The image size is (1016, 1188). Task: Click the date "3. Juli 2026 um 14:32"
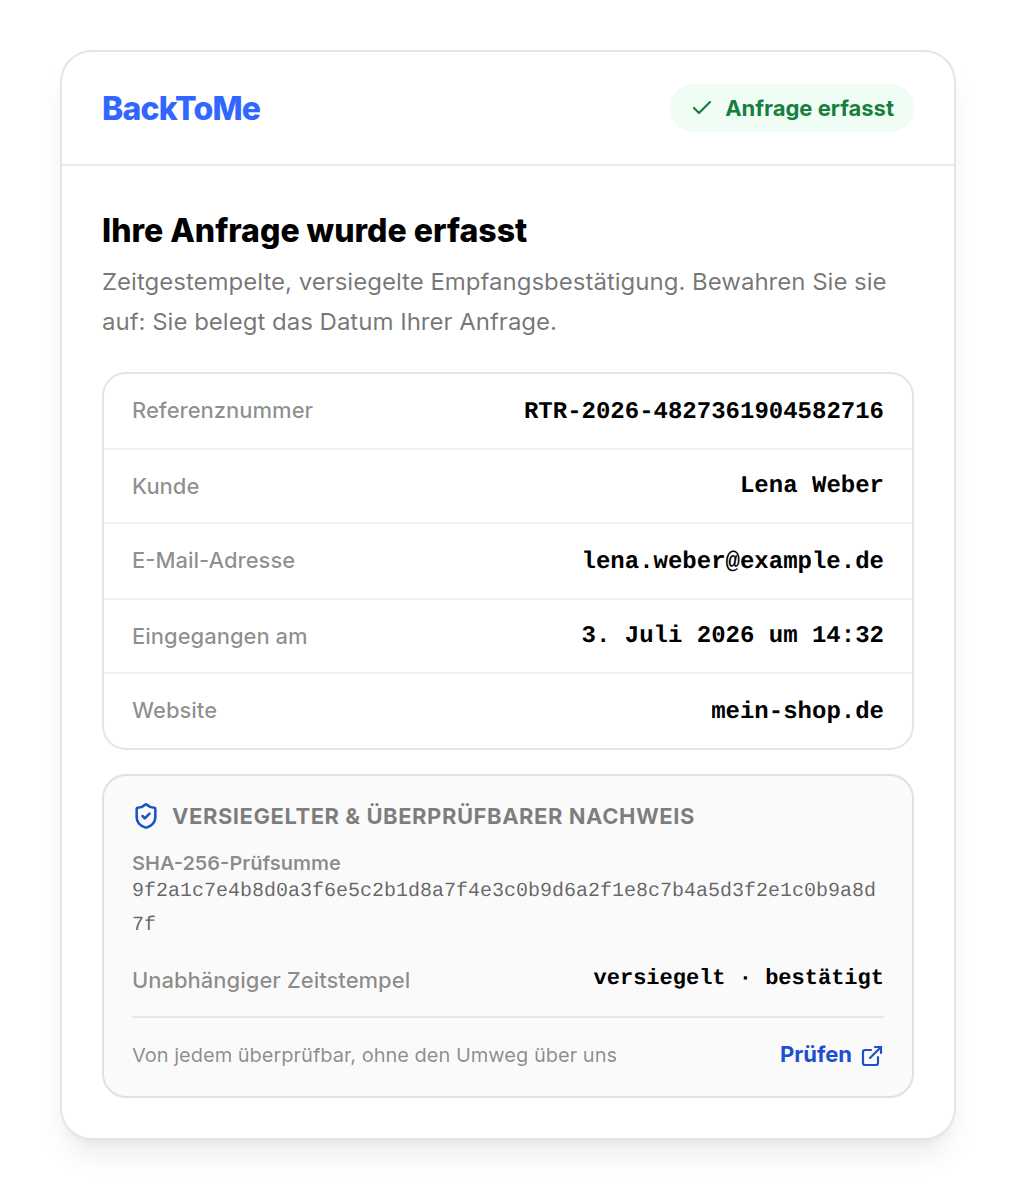click(732, 635)
